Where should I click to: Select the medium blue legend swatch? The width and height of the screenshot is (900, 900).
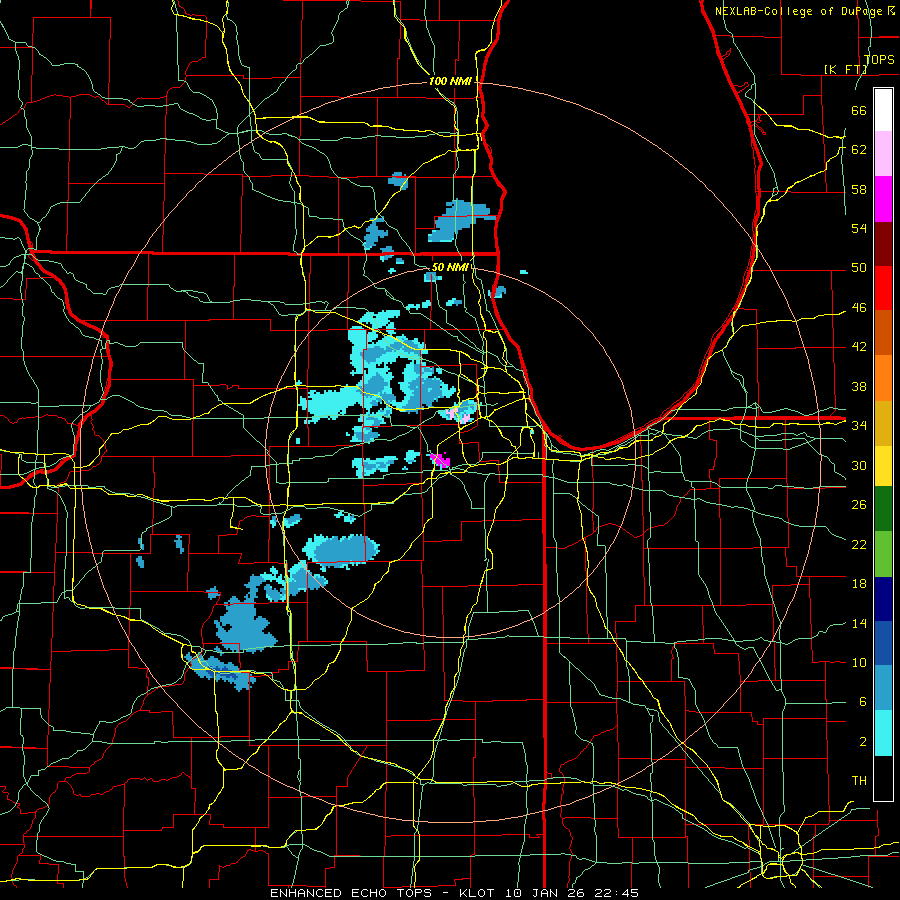[883, 643]
